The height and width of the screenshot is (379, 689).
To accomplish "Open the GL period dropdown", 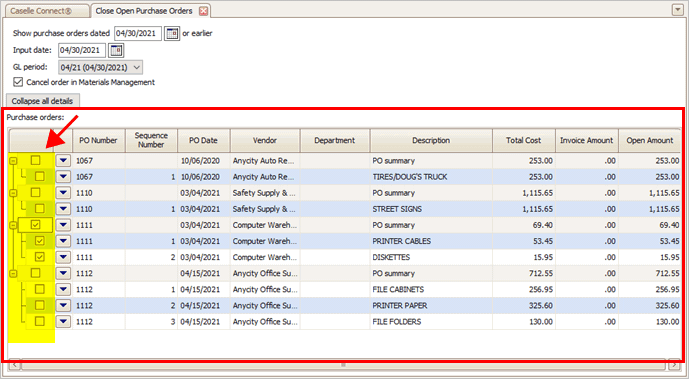I will (x=101, y=67).
